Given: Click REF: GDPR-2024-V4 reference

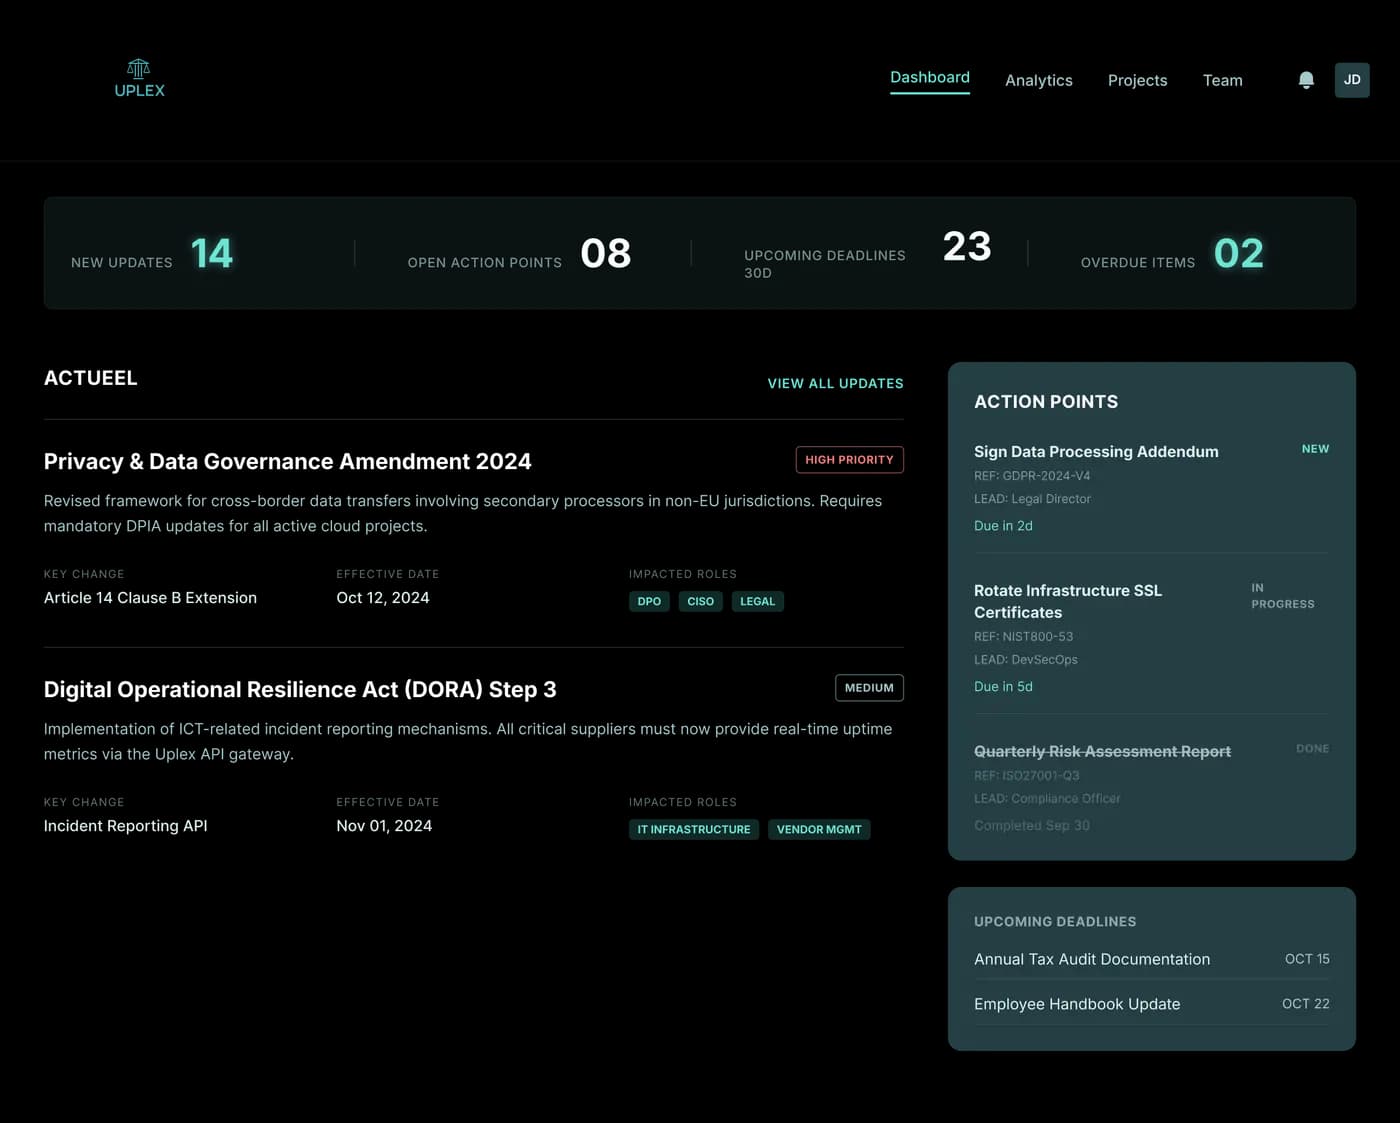Looking at the screenshot, I should (1032, 476).
